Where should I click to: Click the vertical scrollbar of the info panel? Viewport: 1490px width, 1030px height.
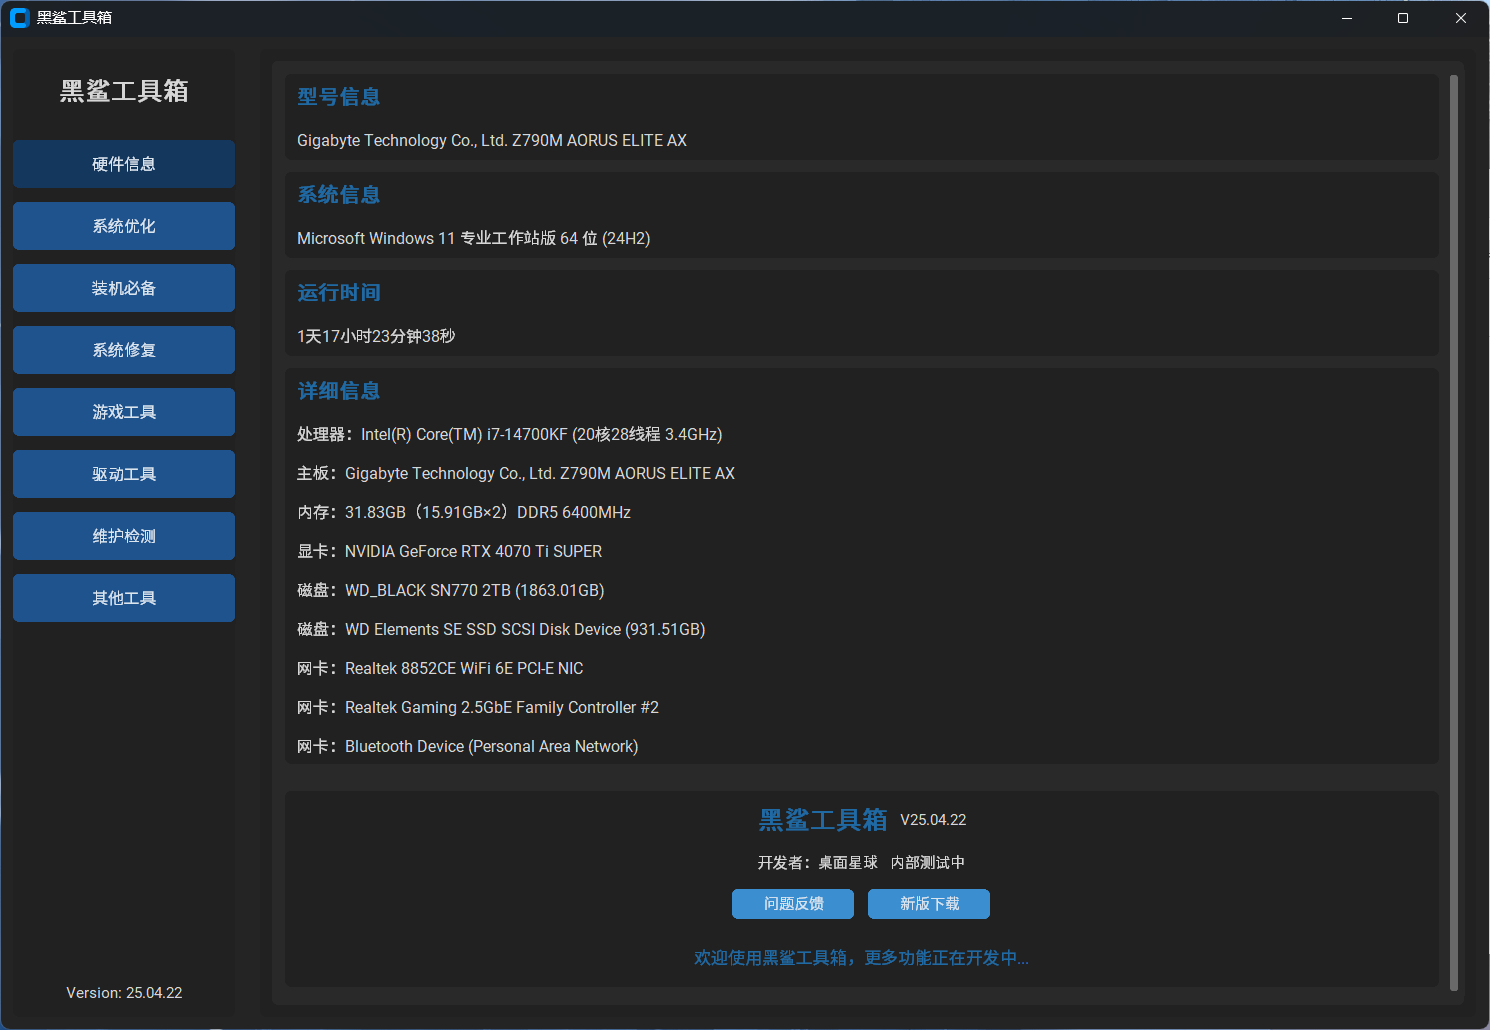[x=1454, y=533]
